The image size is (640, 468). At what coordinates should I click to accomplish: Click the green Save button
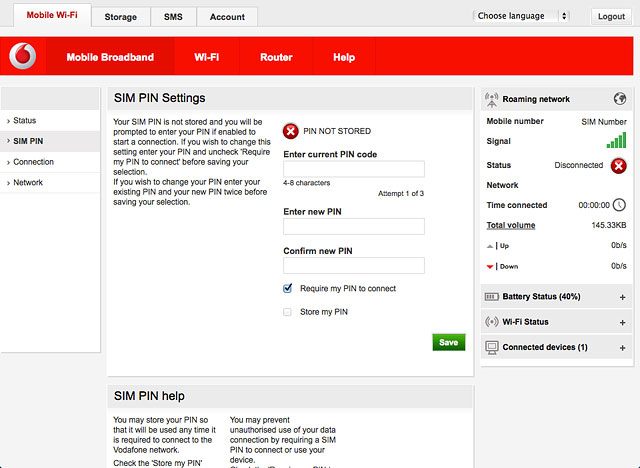click(x=449, y=342)
